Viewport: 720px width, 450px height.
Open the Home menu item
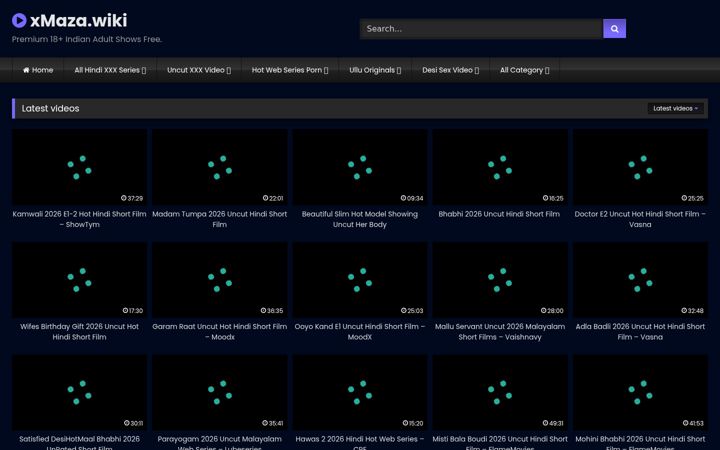click(x=38, y=70)
